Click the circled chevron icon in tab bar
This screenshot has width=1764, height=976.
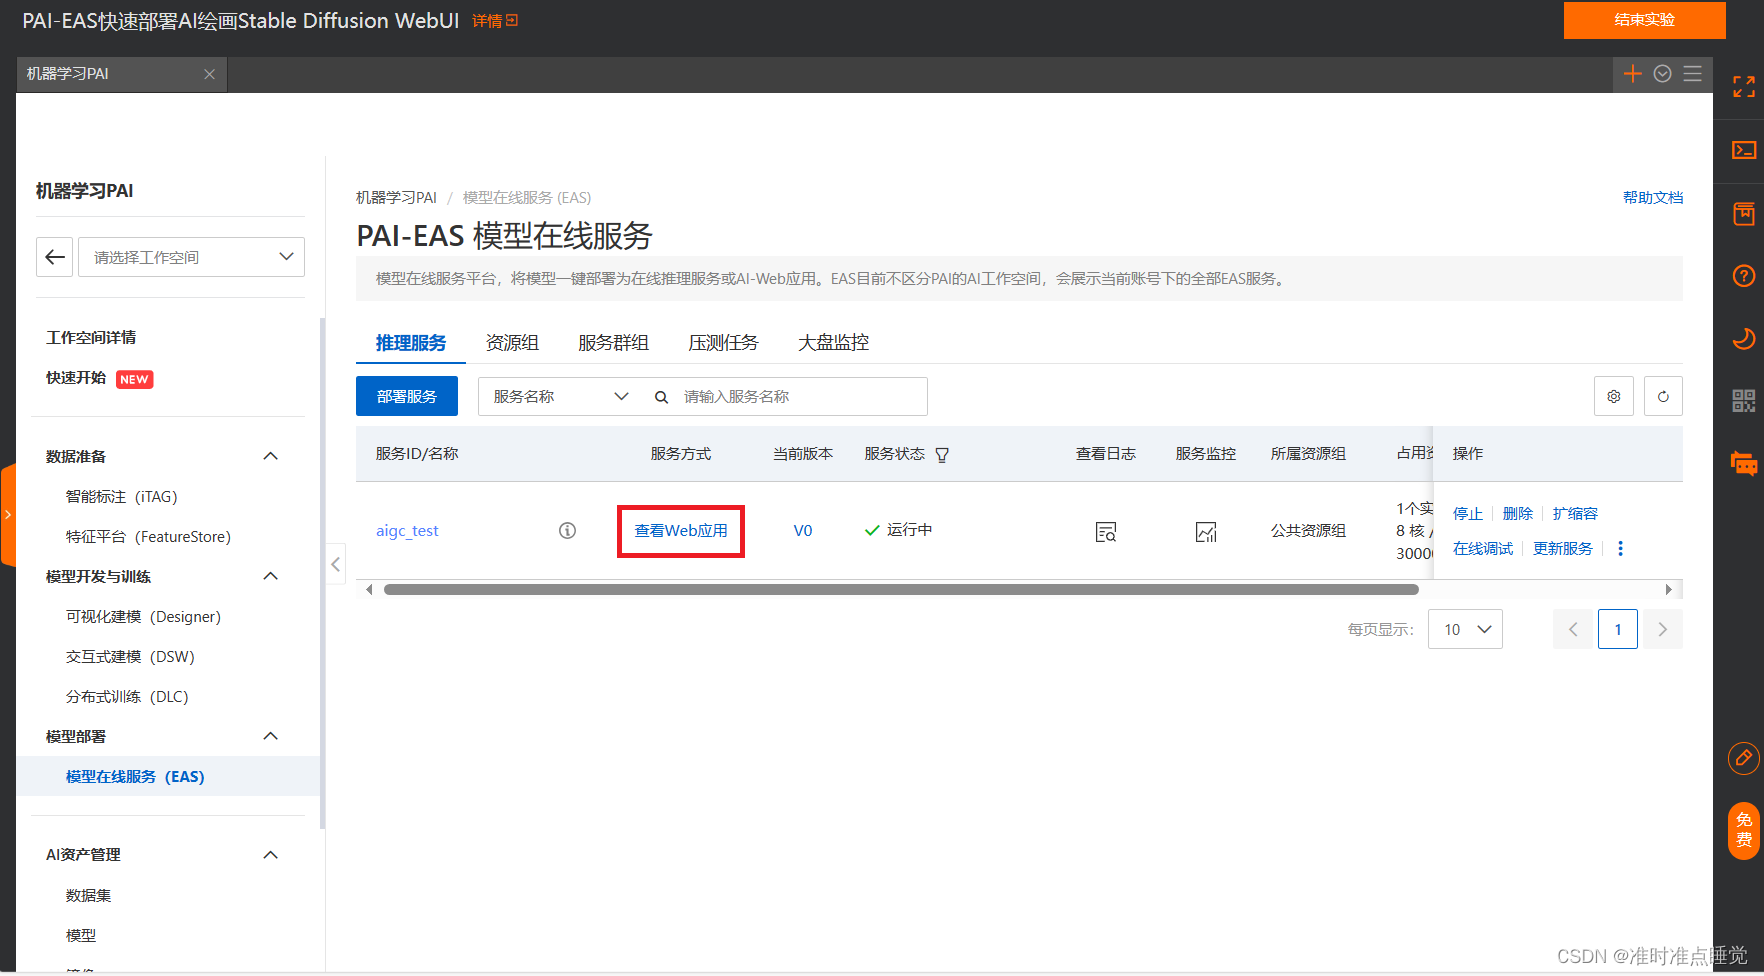[1663, 74]
